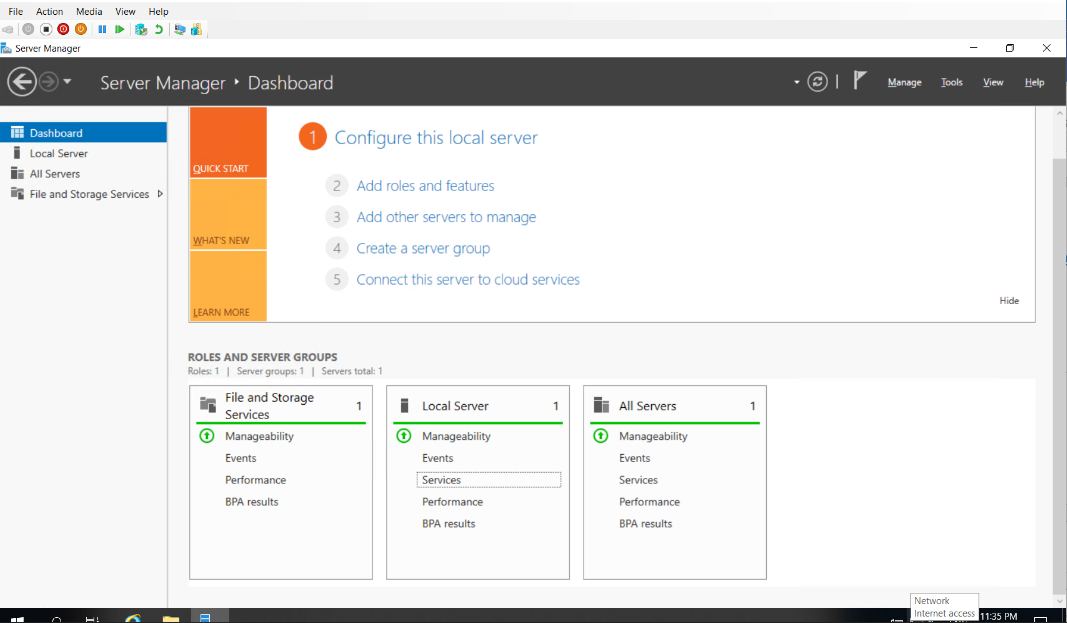The image size is (1067, 623).
Task: Click the Server Manager forward arrow
Action: (x=48, y=82)
